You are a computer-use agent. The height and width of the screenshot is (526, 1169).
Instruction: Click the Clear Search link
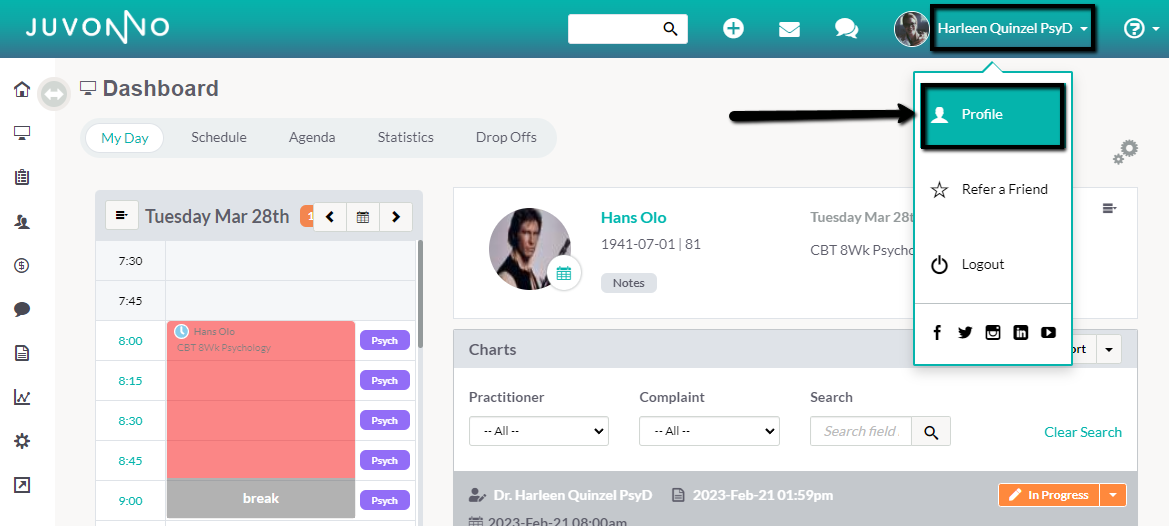1082,432
